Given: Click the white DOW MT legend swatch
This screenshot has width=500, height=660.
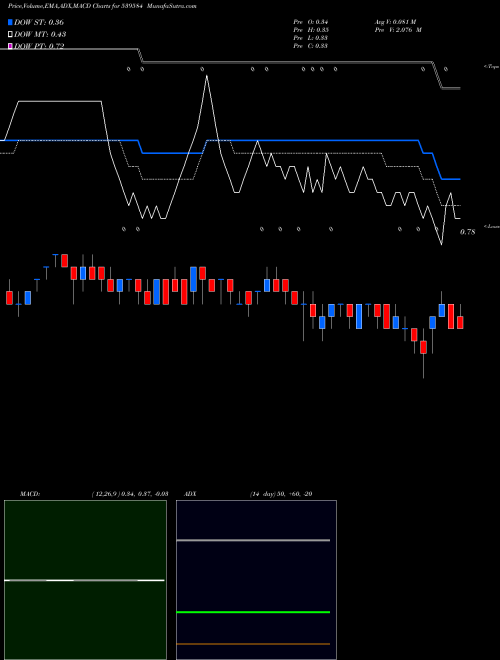Looking at the screenshot, I should [10, 35].
